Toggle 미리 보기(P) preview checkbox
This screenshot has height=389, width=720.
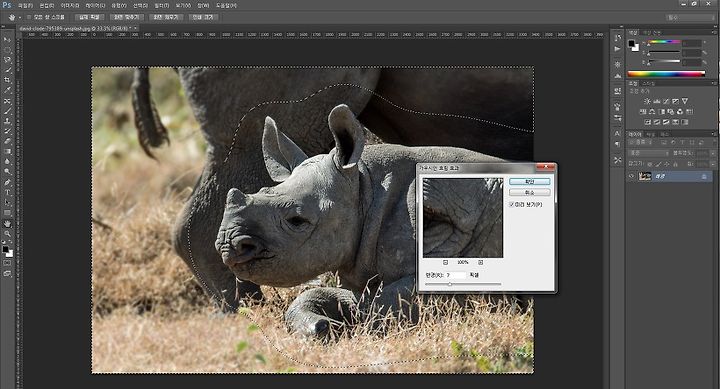coord(512,204)
